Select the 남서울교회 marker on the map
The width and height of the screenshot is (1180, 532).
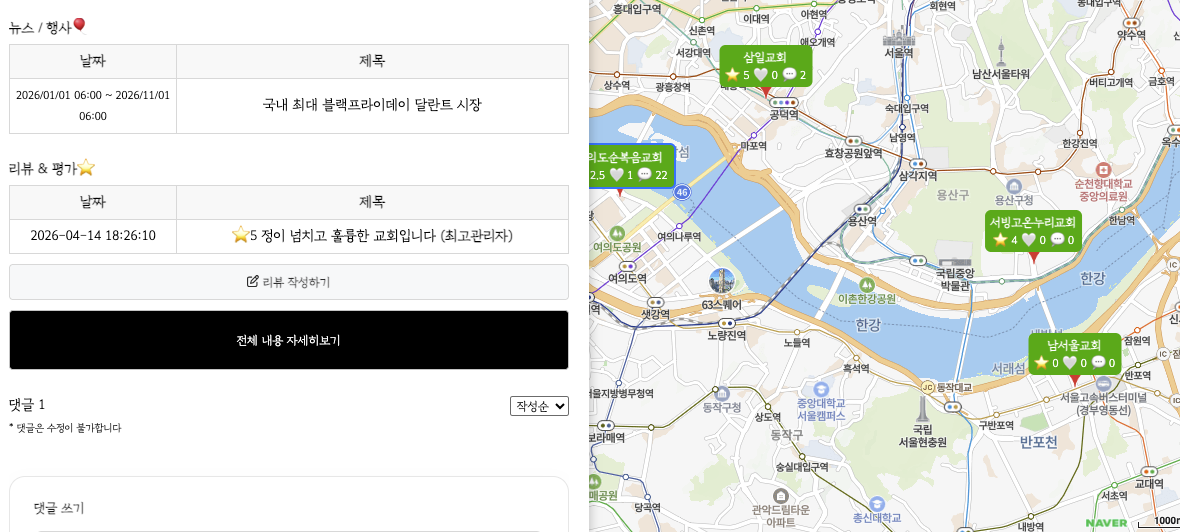1074,354
